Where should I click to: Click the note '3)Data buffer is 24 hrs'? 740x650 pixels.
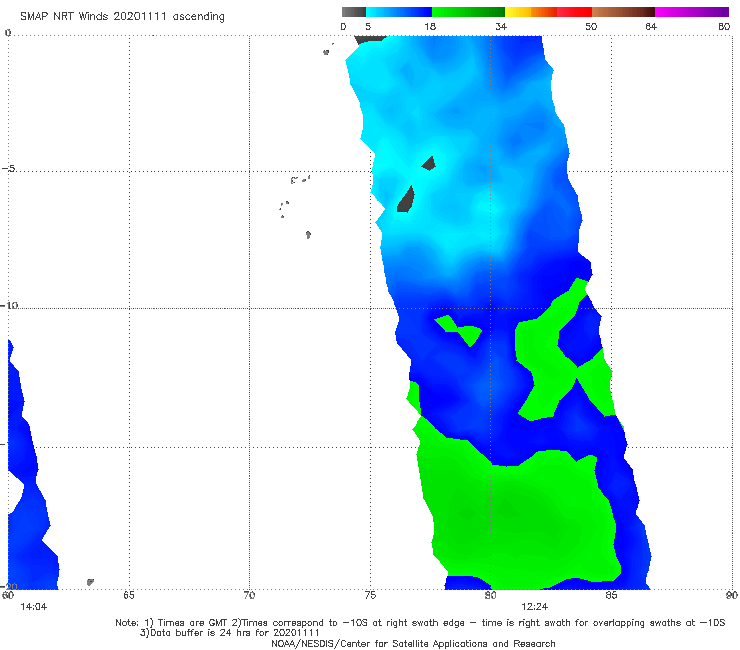pyautogui.click(x=230, y=633)
